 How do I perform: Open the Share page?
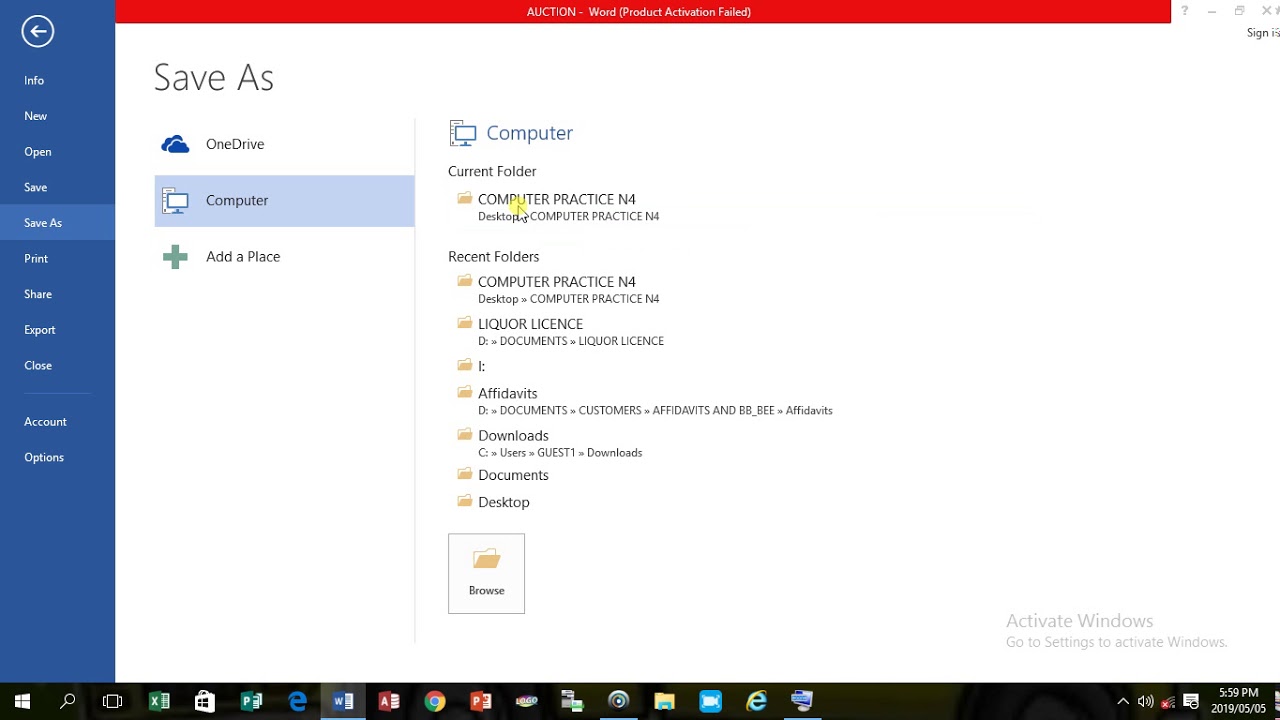37,294
